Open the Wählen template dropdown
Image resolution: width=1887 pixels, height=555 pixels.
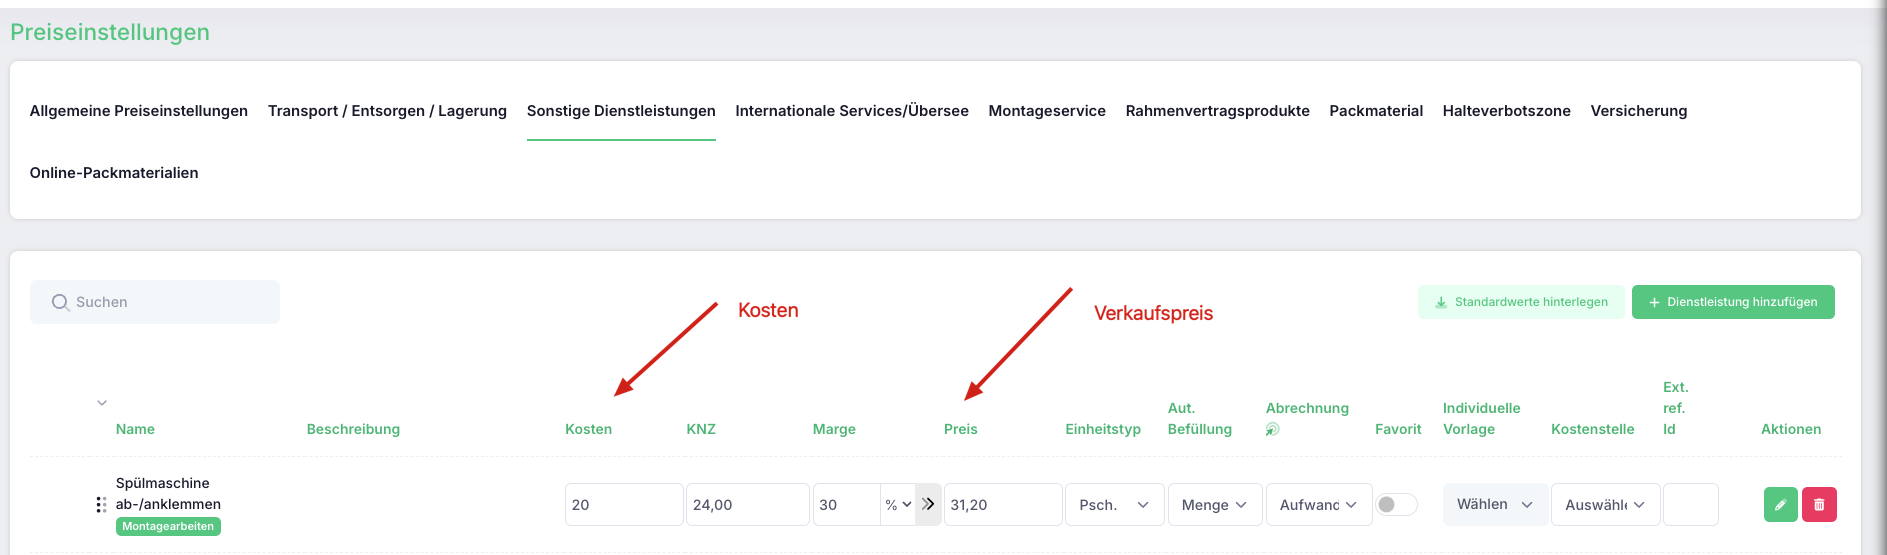[1495, 504]
